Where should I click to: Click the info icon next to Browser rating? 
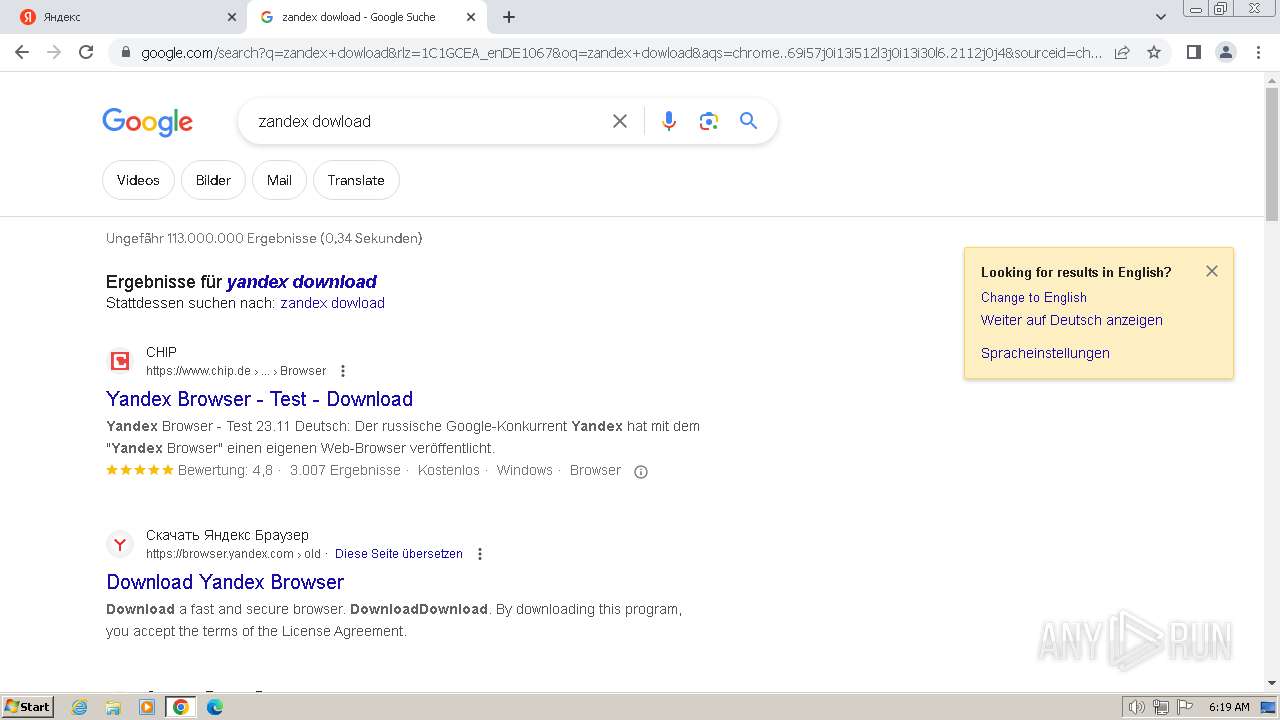641,472
